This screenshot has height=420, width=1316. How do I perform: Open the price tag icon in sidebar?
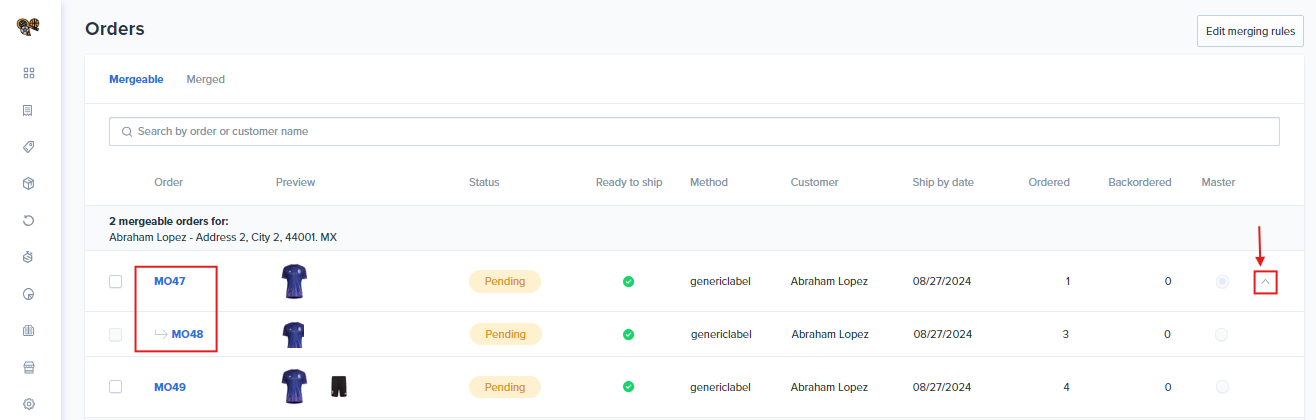coord(29,147)
